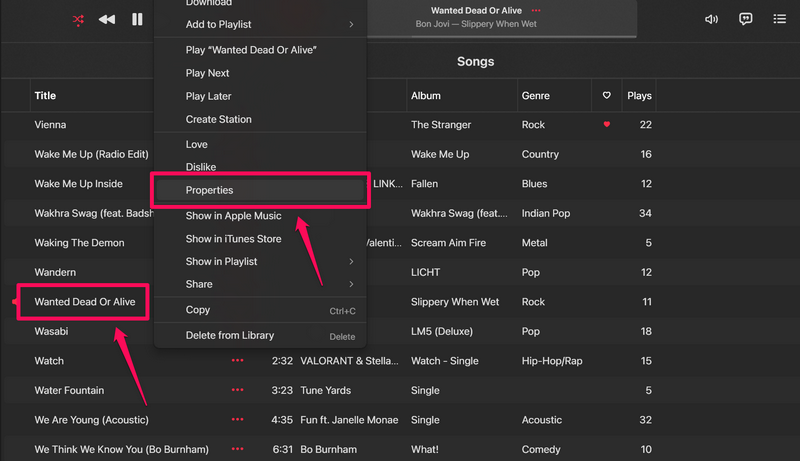This screenshot has width=800, height=461.
Task: Open the Up Next queue list icon
Action: coord(779,19)
